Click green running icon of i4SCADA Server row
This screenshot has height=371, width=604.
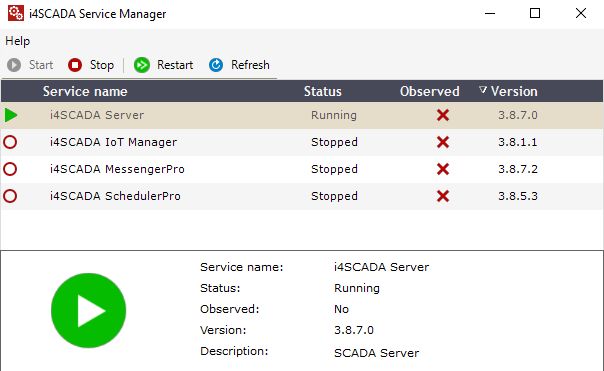coord(11,115)
